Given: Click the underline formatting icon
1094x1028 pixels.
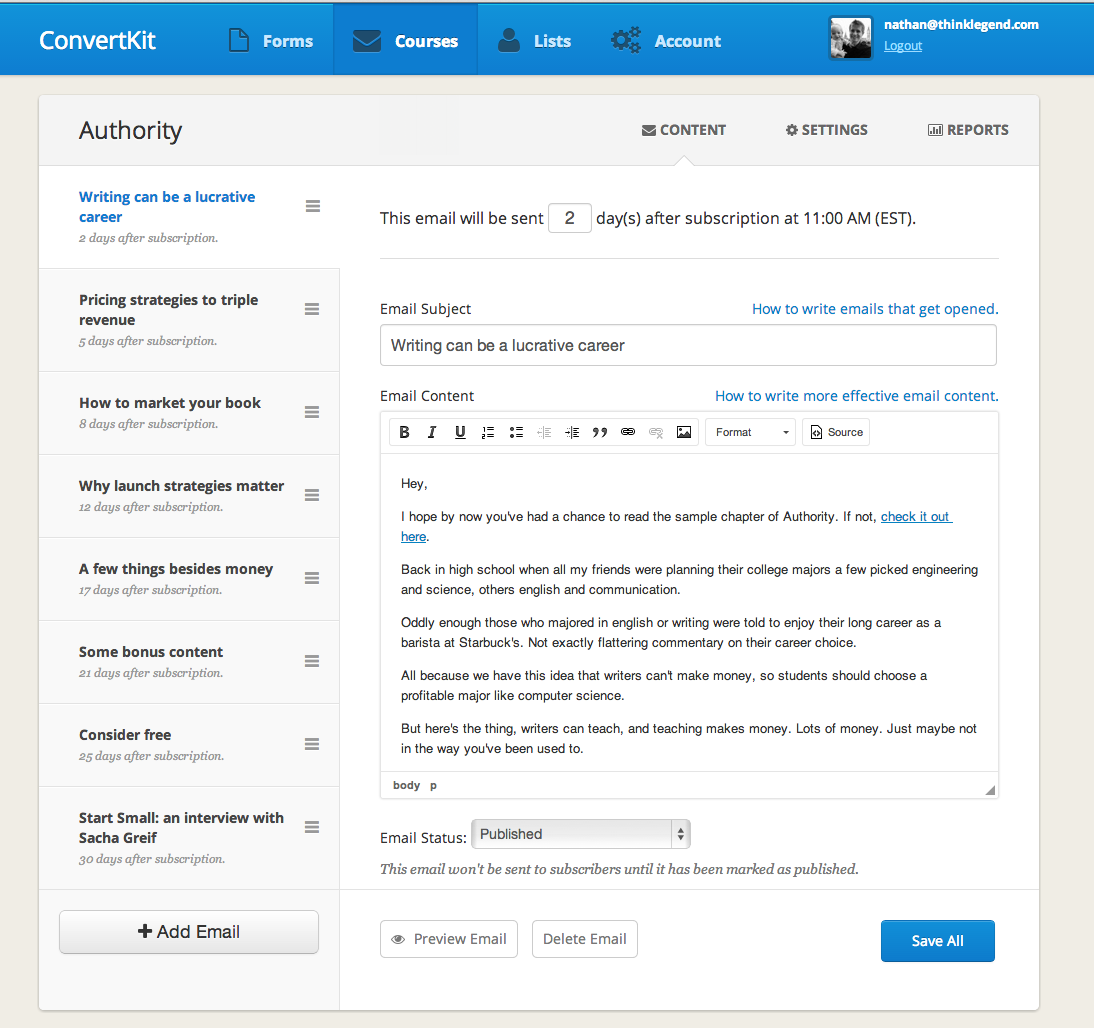Looking at the screenshot, I should [x=460, y=432].
